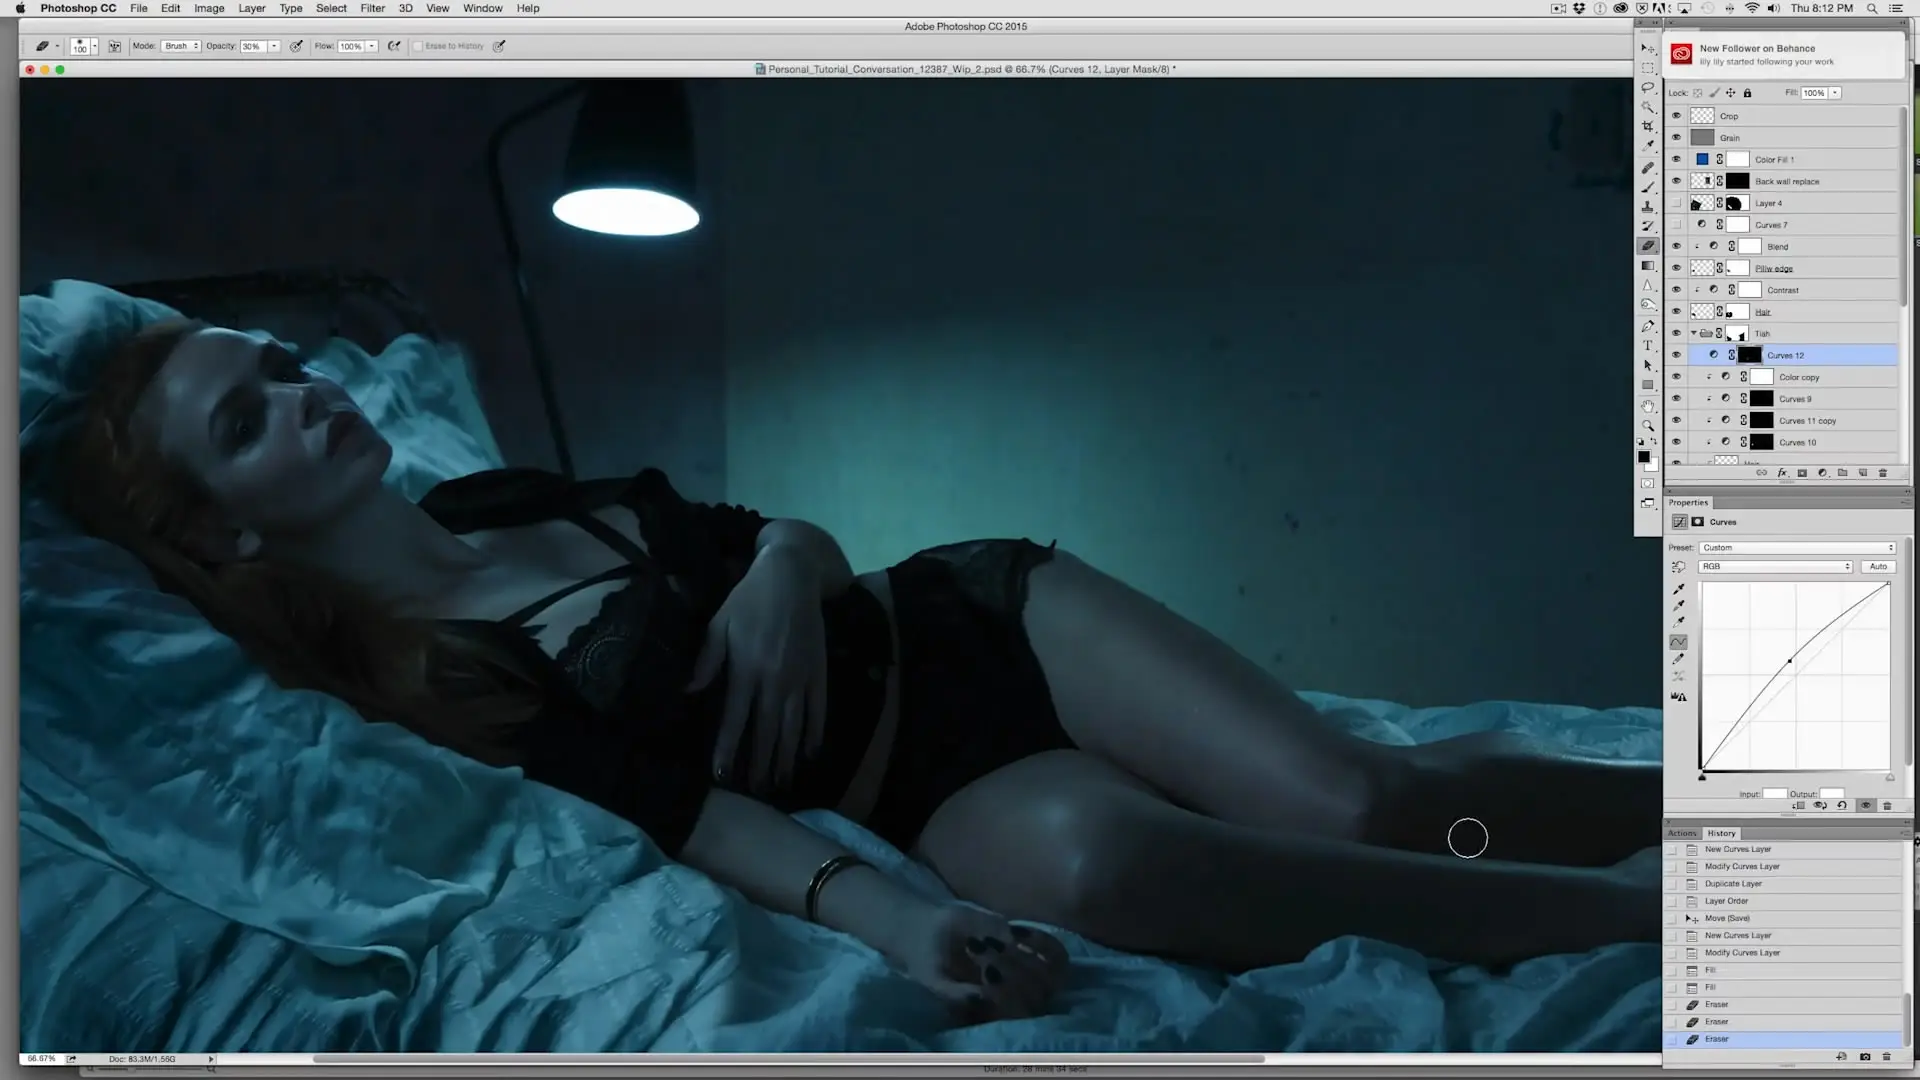
Task: Hide the Curves 12 layer
Action: click(x=1676, y=355)
